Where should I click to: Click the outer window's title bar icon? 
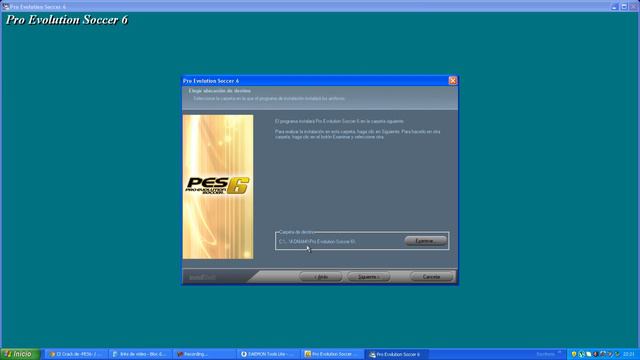(x=6, y=7)
